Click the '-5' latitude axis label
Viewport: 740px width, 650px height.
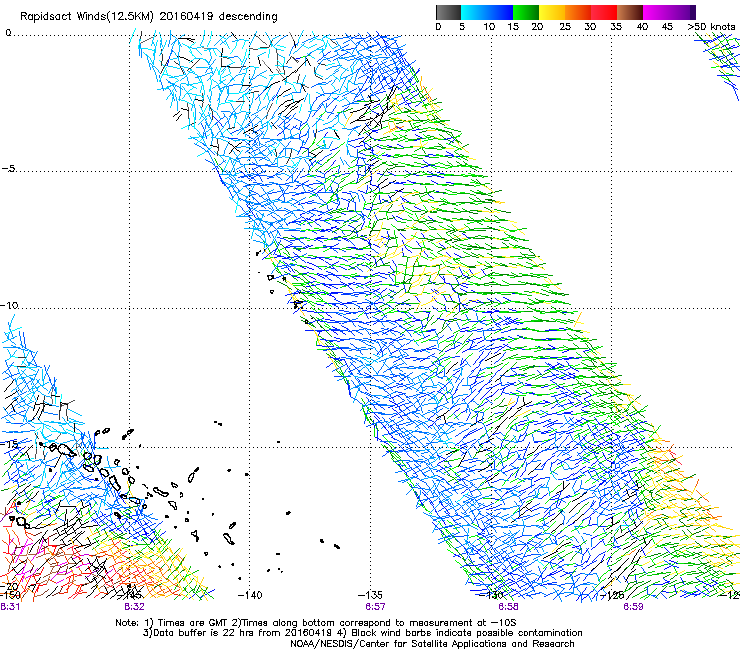point(8,168)
